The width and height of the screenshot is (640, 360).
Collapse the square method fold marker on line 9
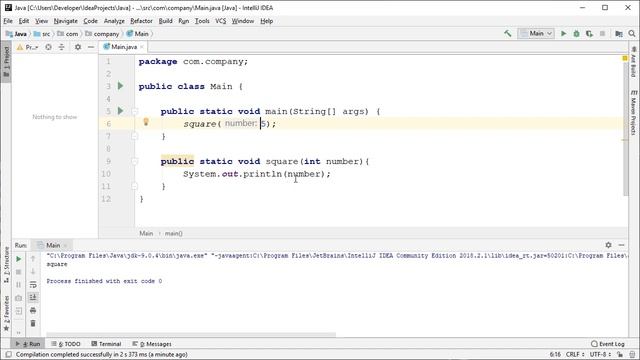point(135,161)
